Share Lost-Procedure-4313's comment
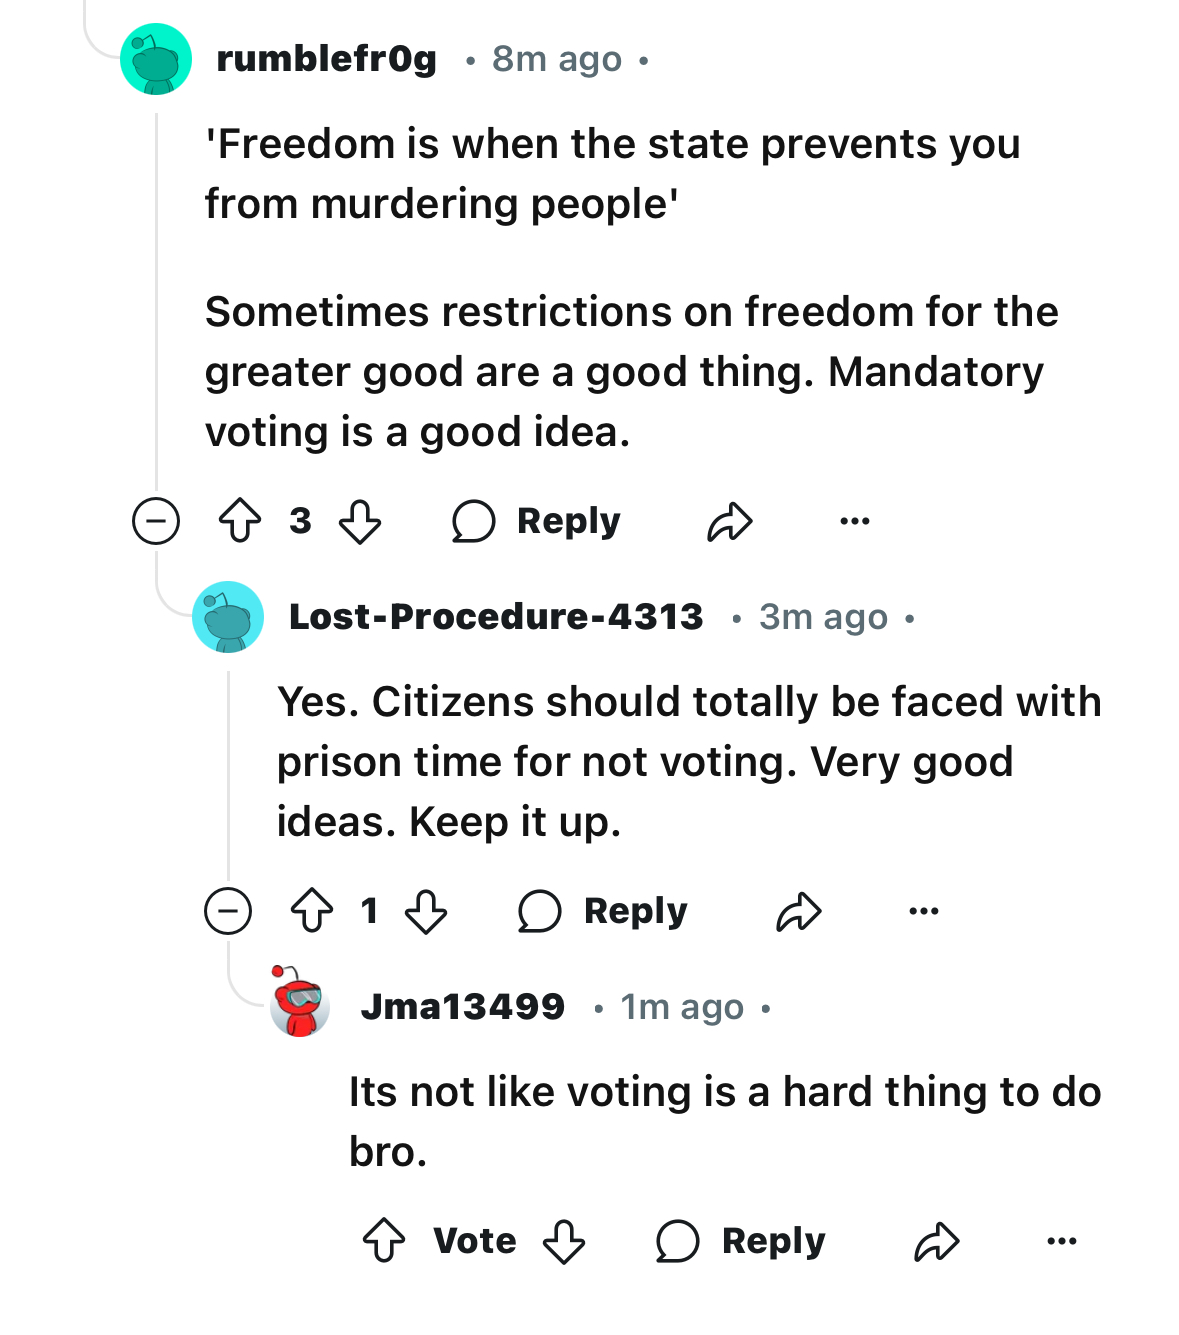The width and height of the screenshot is (1179, 1335). pos(799,911)
